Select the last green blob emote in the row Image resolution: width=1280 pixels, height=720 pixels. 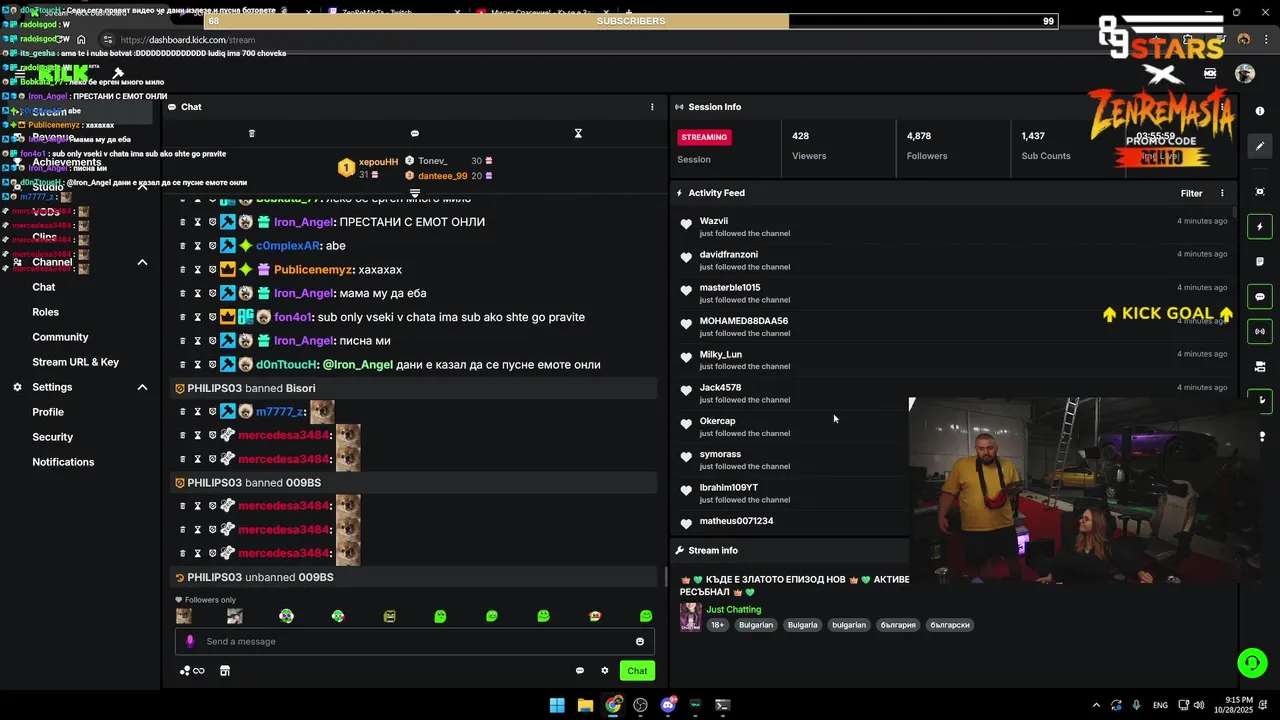(x=646, y=616)
